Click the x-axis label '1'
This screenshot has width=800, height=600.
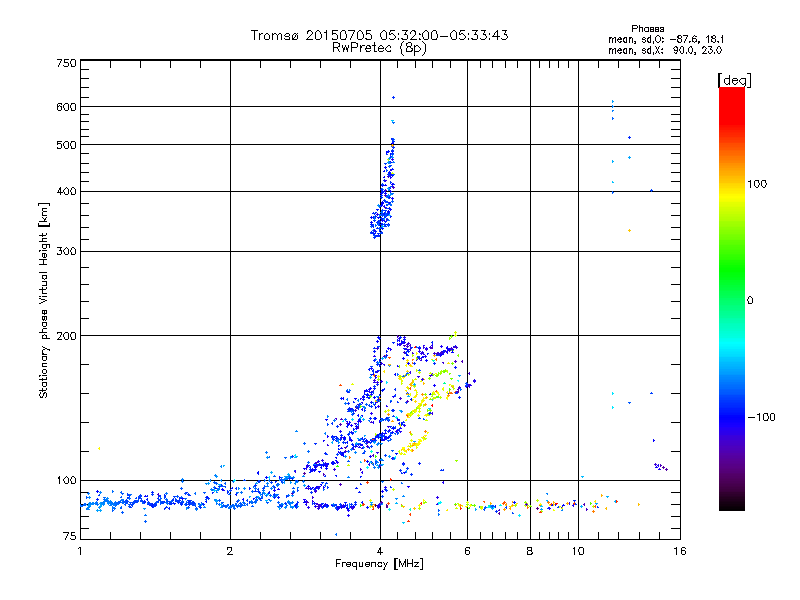coord(80,551)
